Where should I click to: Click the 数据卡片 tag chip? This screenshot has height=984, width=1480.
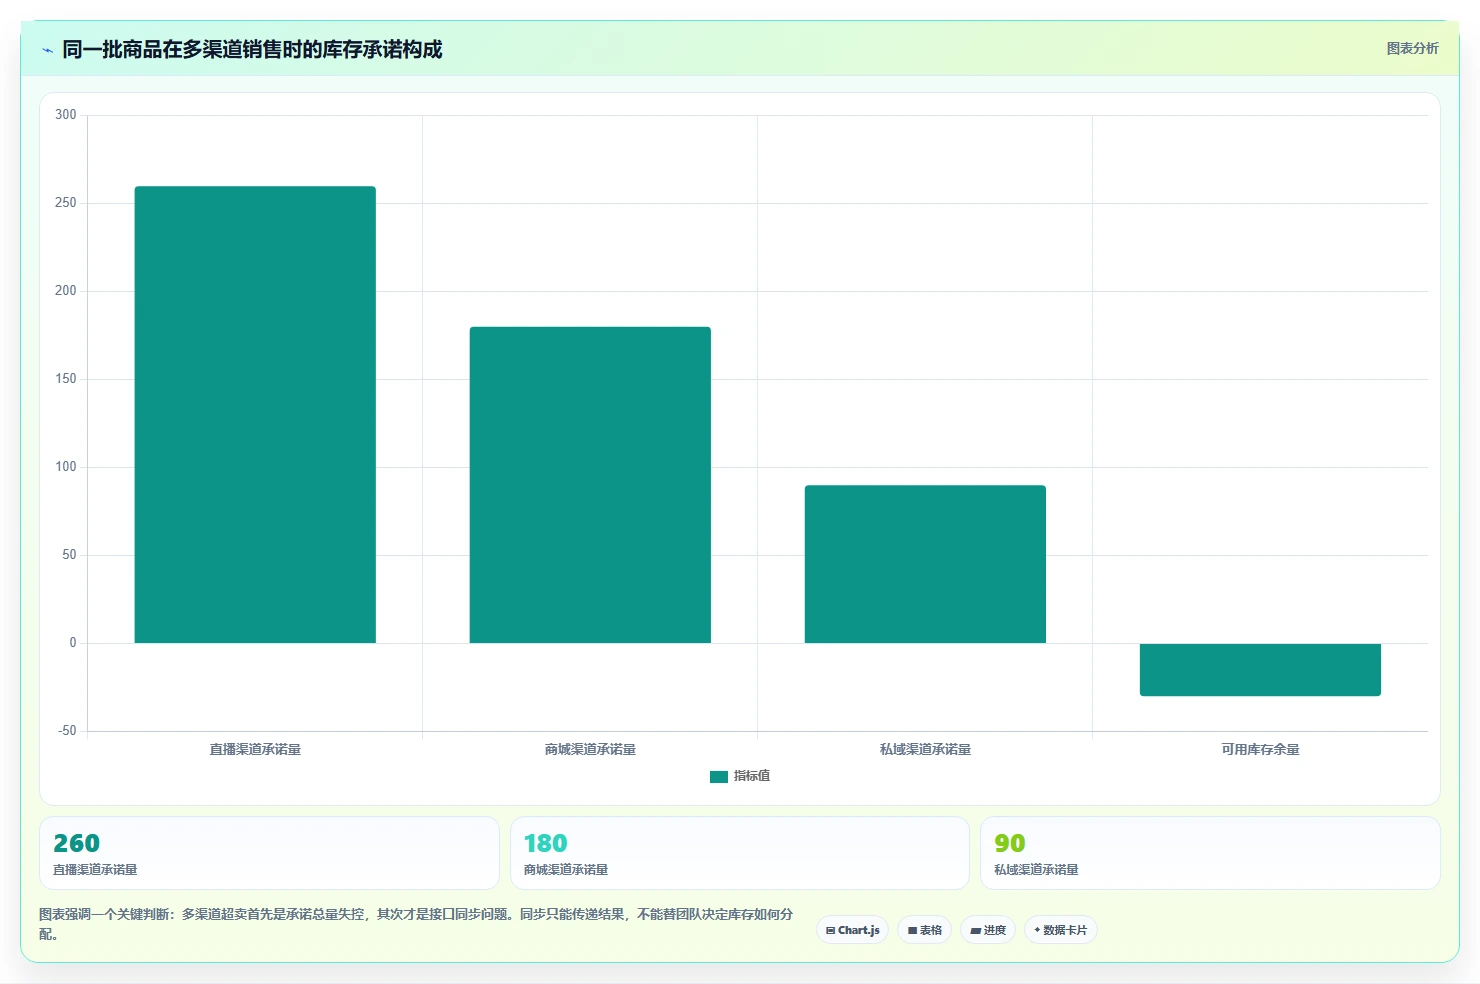1061,930
